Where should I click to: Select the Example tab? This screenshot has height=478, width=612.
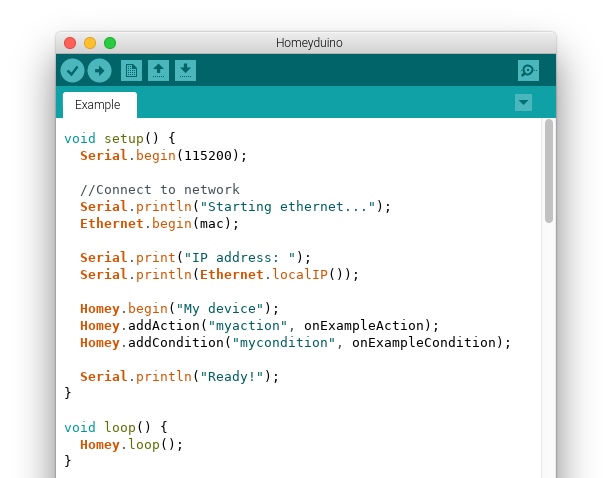100,105
